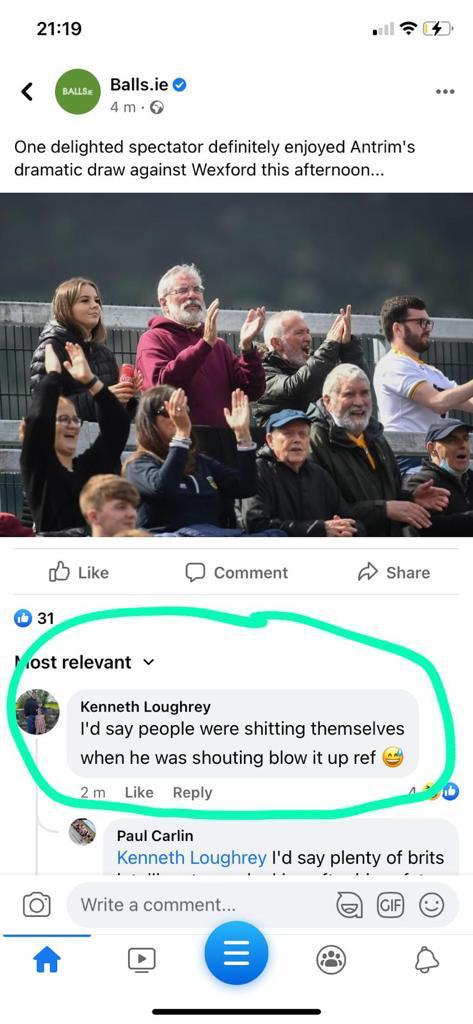Like Kenneth Loughrey's comment
Viewport: 473px width, 1024px height.
click(139, 792)
